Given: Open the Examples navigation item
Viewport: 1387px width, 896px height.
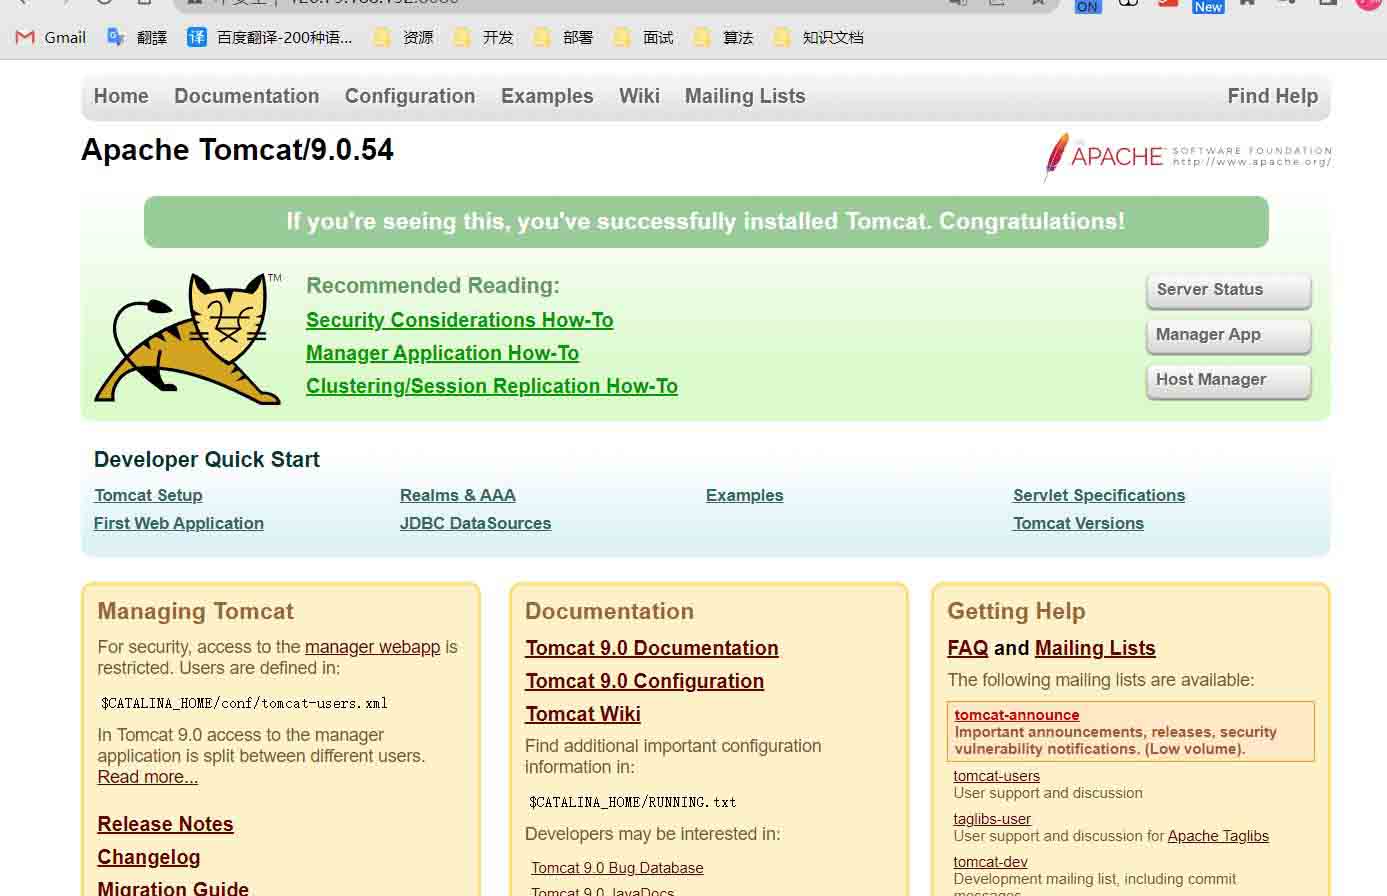Looking at the screenshot, I should coord(547,96).
